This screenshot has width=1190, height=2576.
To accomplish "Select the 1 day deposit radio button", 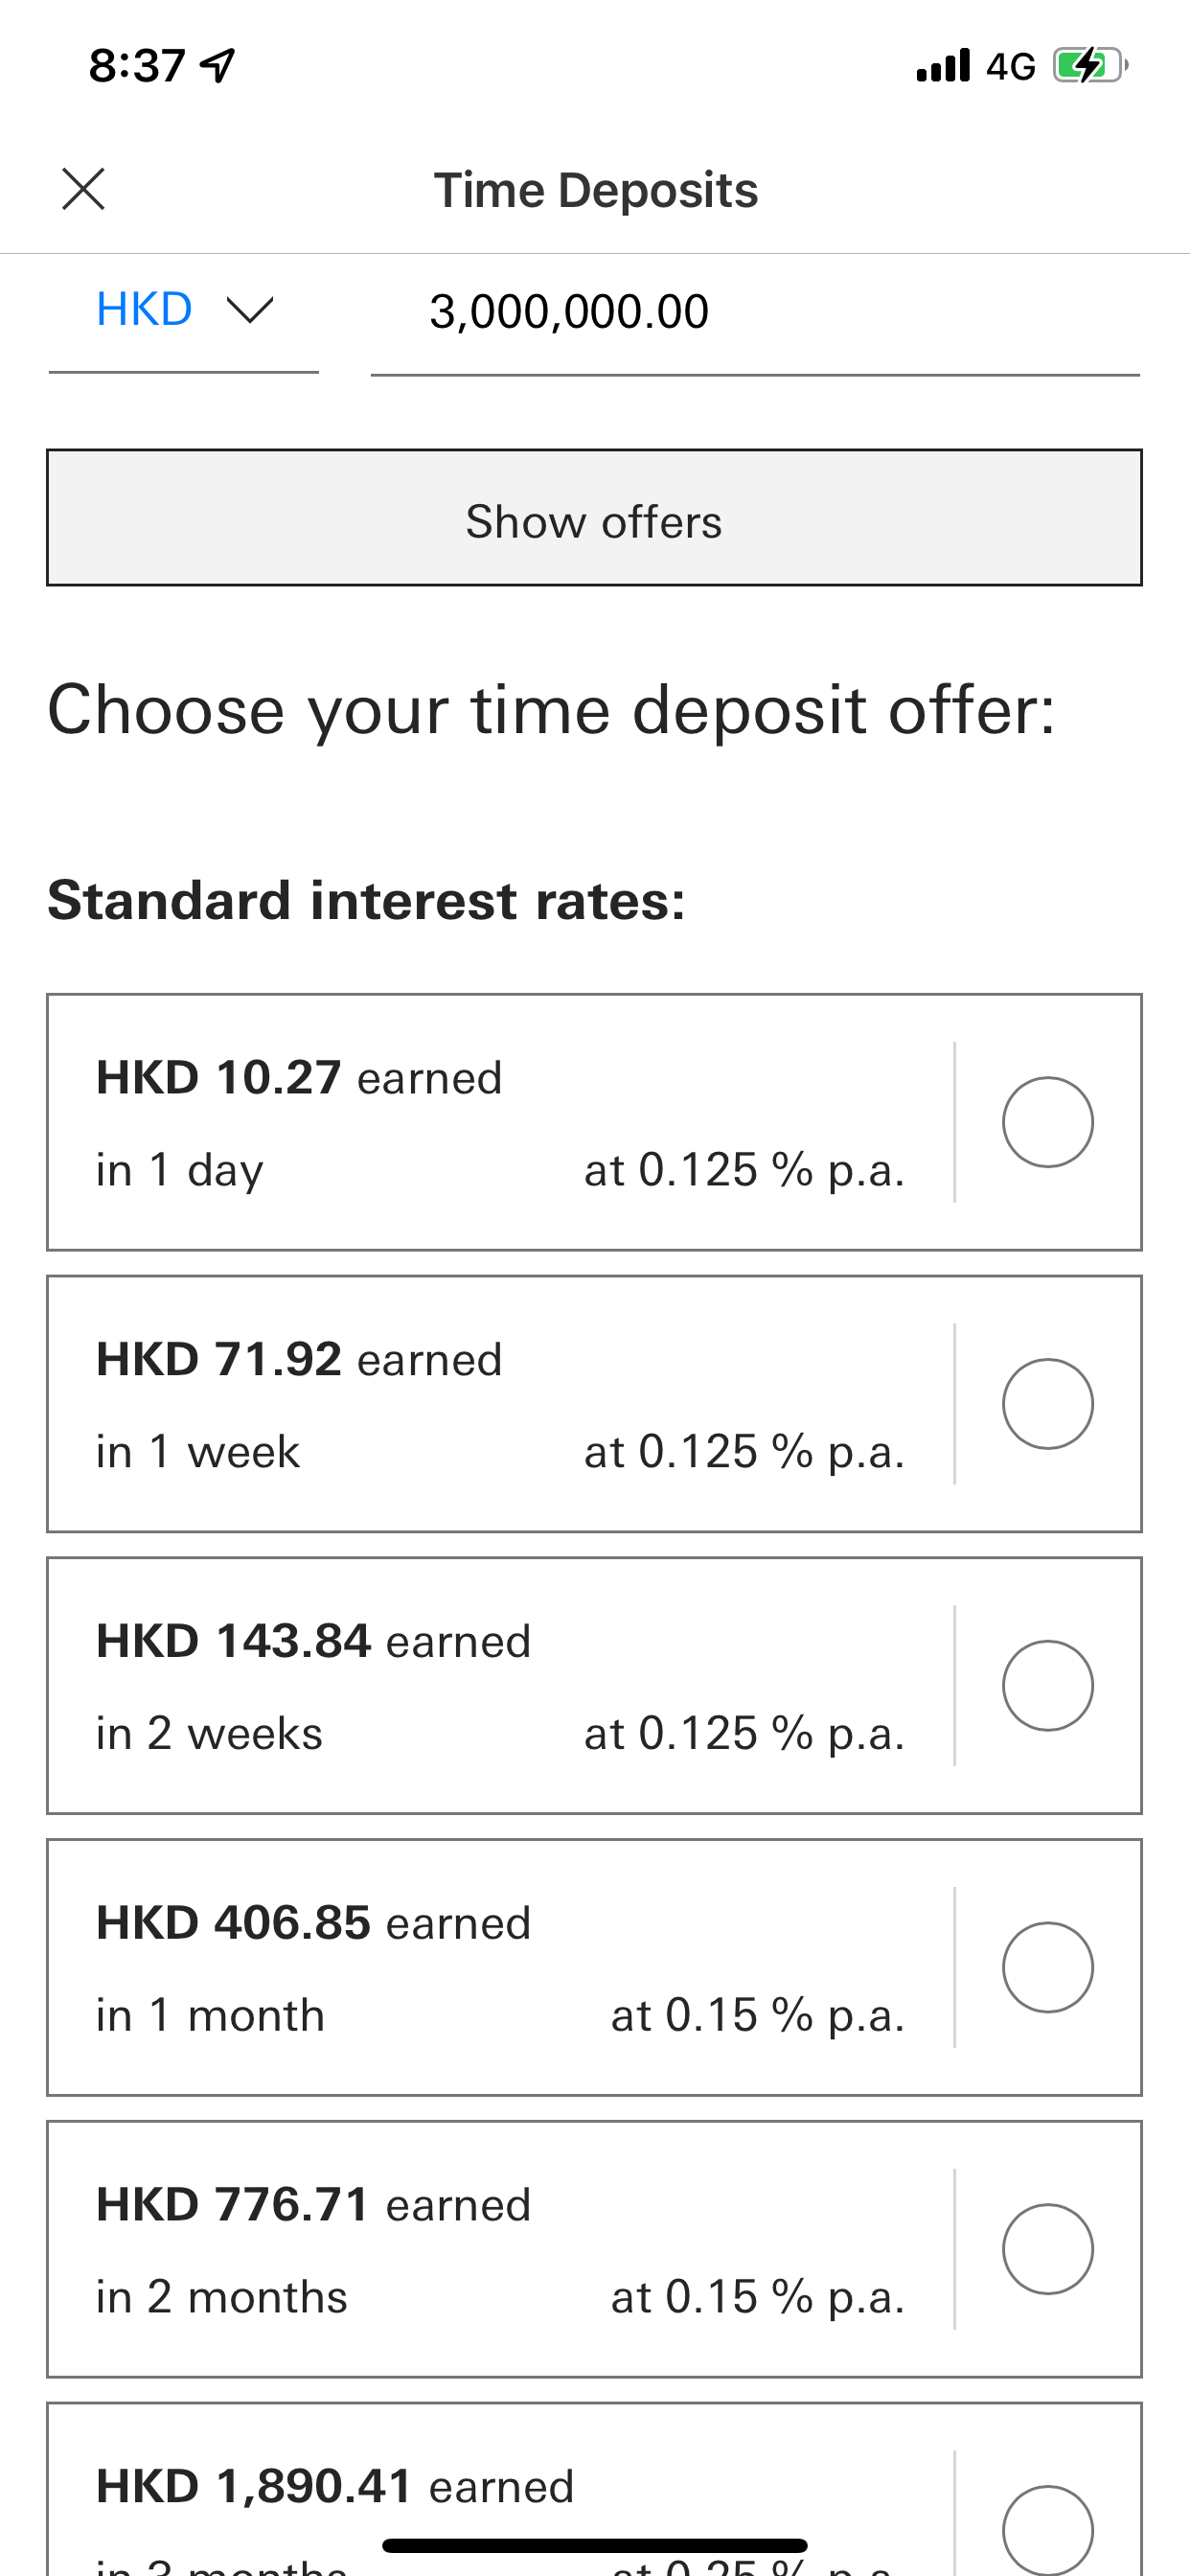I will (x=1047, y=1122).
